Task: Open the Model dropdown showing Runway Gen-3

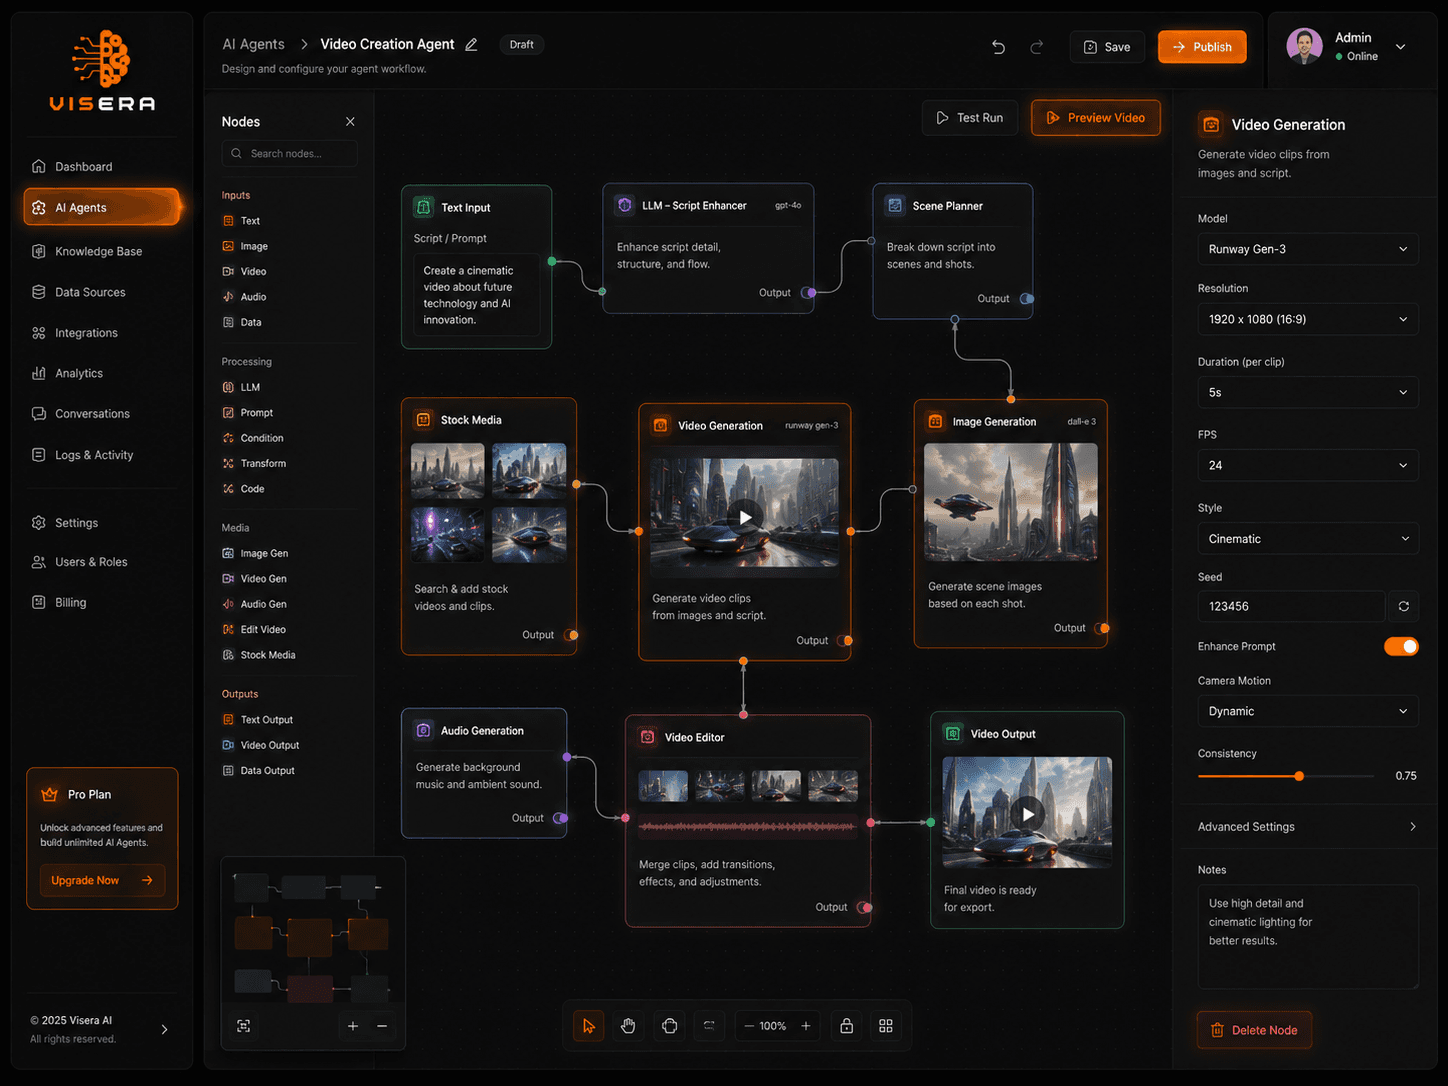Action: pos(1308,249)
